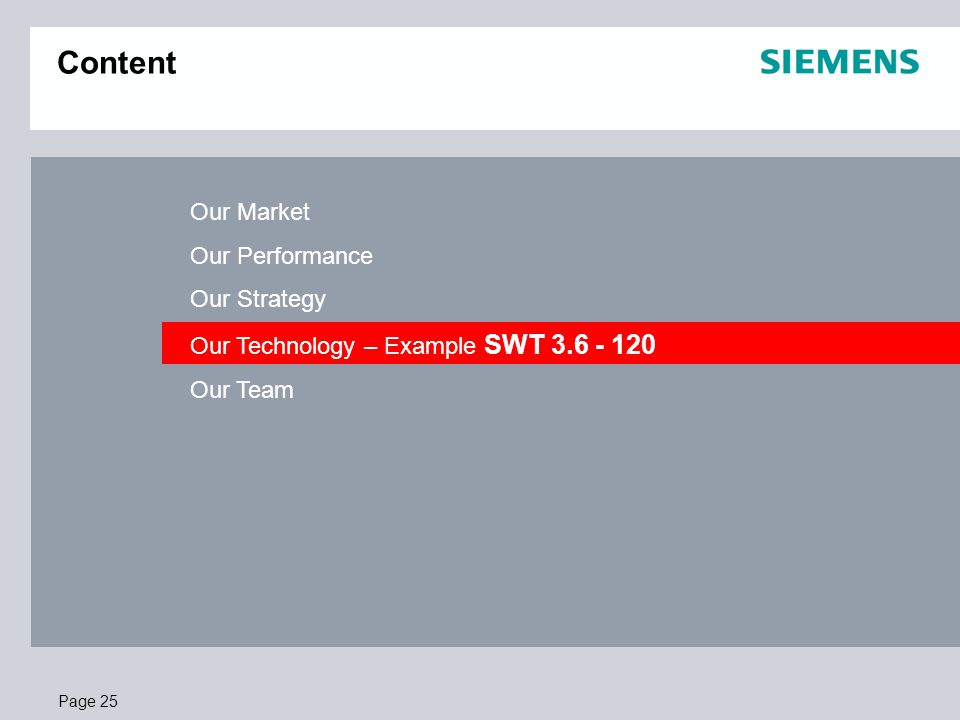The width and height of the screenshot is (960, 720).
Task: Select the "Our Strategy" entry
Action: [x=258, y=300]
